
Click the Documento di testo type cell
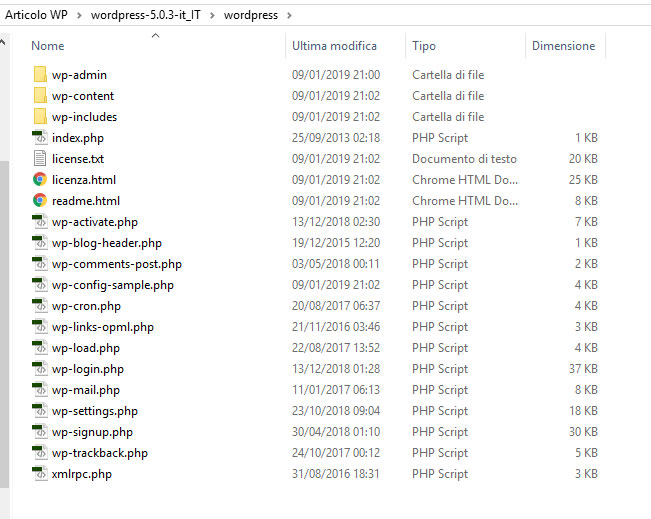[x=464, y=159]
